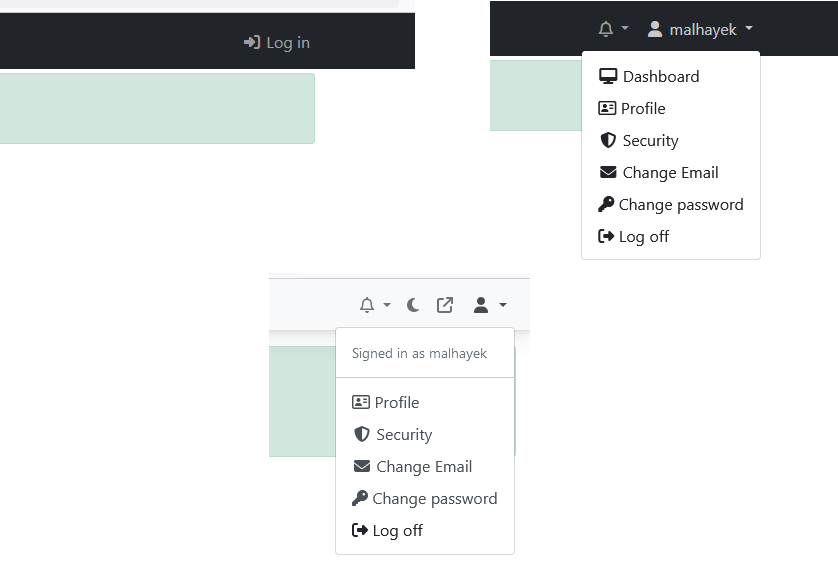Click the Log off icon in the lower menu
Viewport: 838px width, 561px height.
tap(360, 530)
